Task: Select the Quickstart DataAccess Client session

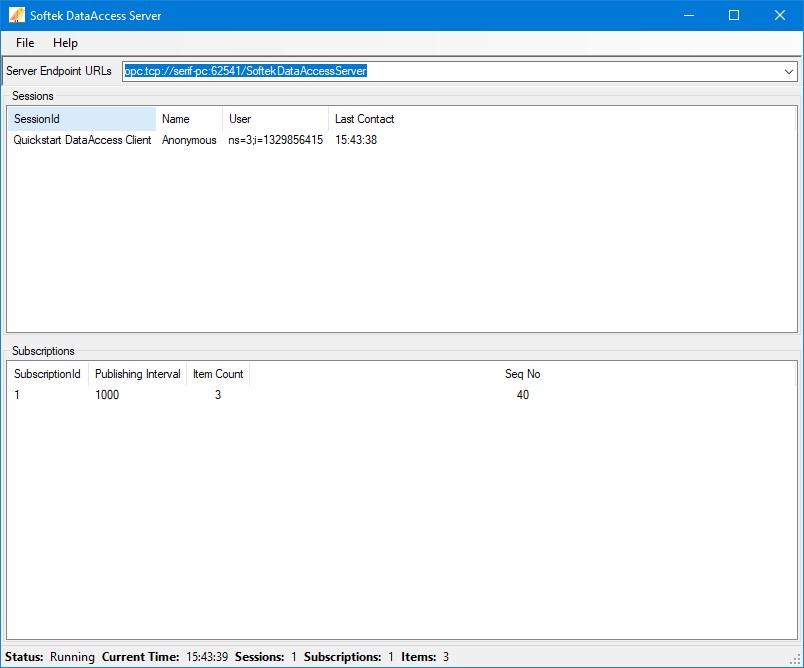Action: pos(82,140)
